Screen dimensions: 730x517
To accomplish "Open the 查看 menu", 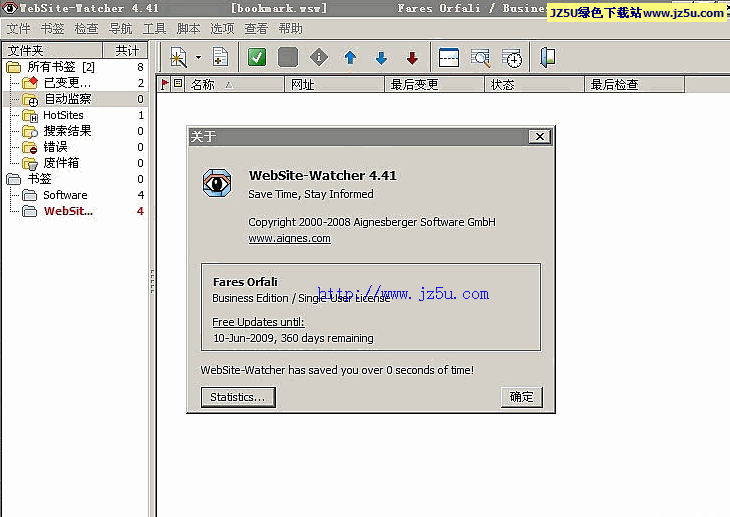I will click(x=257, y=29).
